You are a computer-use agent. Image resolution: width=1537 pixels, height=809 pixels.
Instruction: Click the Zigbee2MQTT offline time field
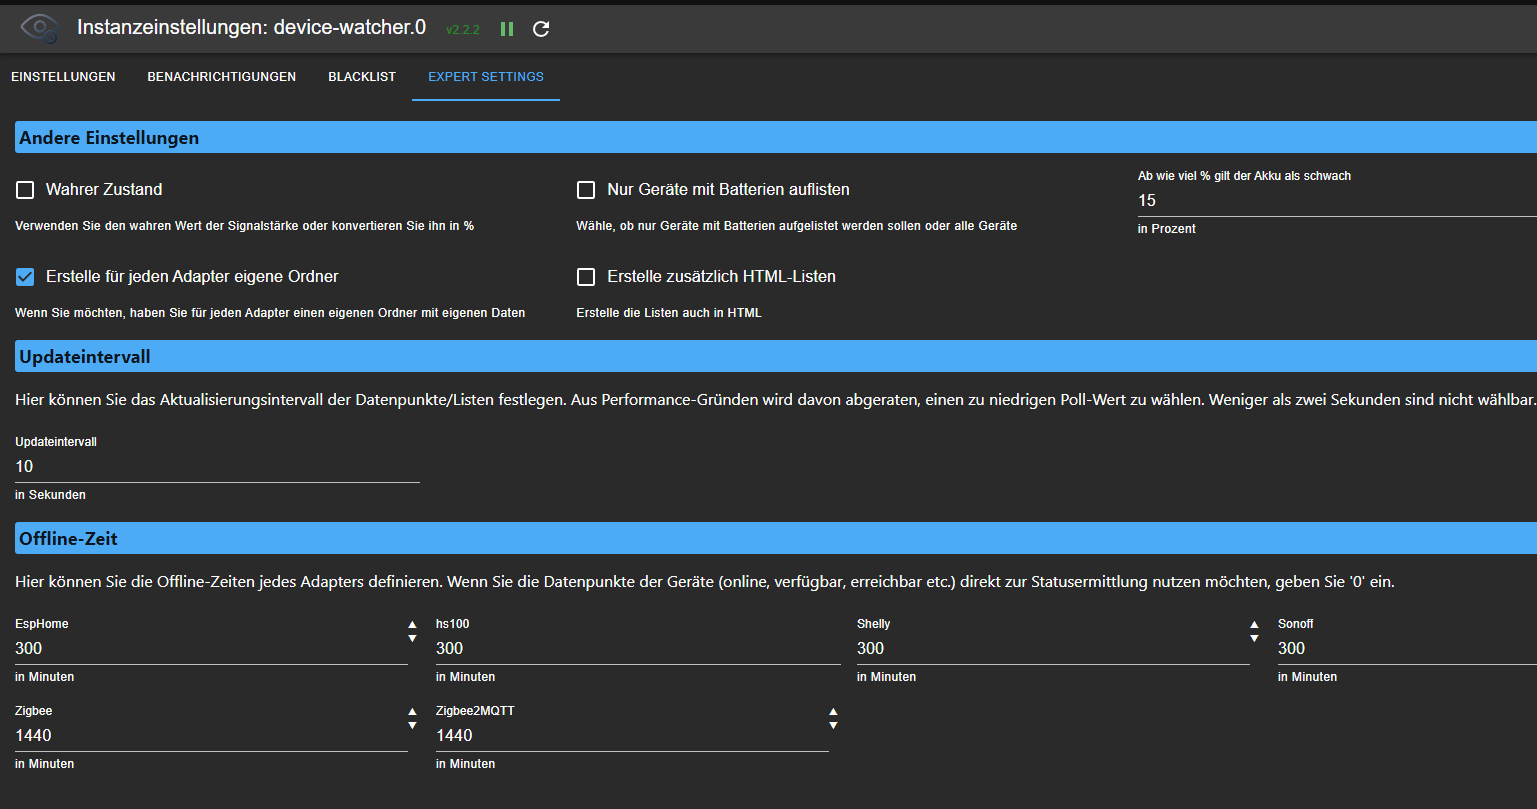(x=632, y=735)
